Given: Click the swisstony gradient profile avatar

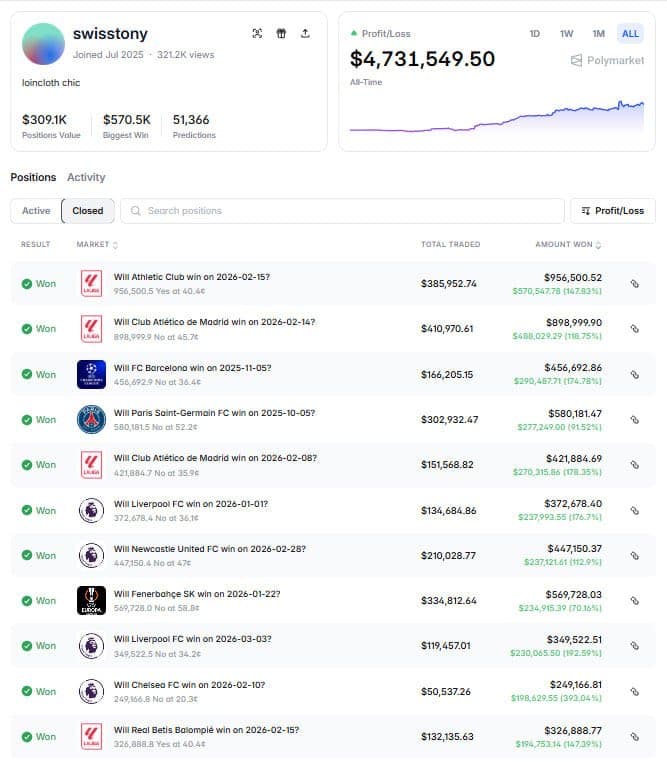Looking at the screenshot, I should [43, 44].
